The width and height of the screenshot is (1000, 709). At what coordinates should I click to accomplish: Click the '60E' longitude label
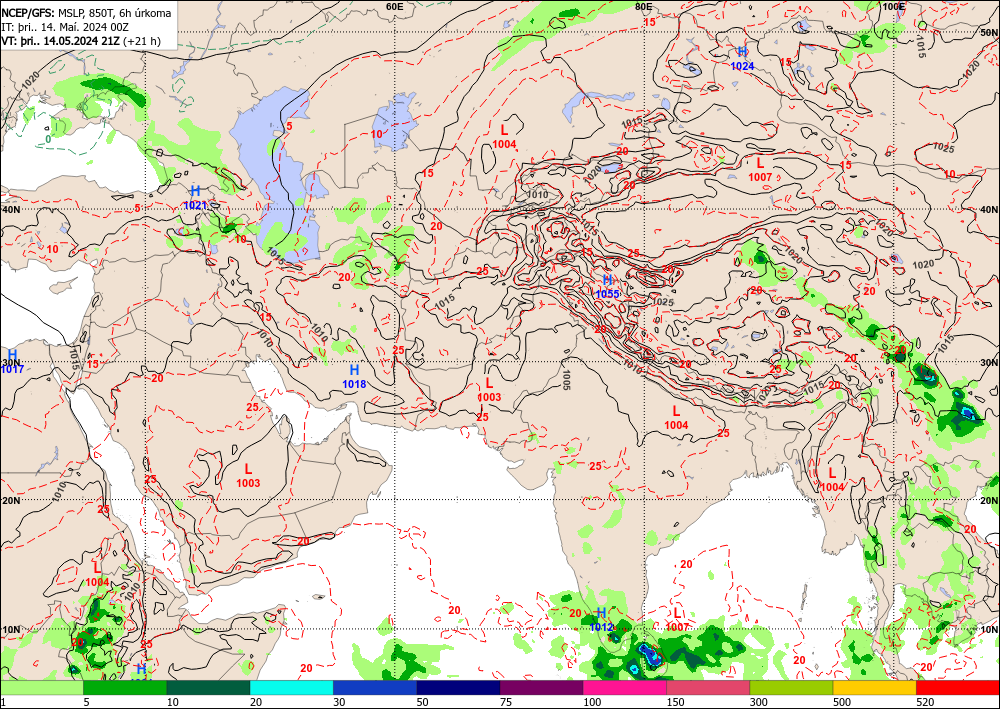coord(395,6)
